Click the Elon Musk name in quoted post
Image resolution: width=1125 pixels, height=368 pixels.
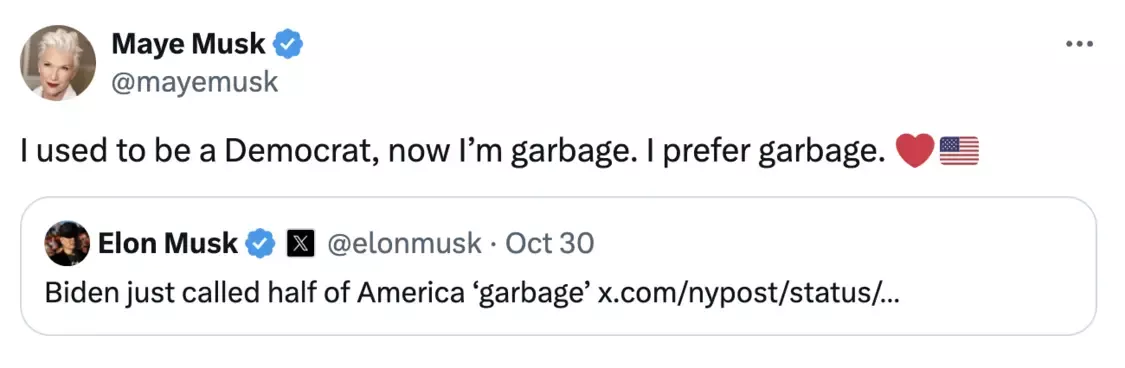(168, 244)
